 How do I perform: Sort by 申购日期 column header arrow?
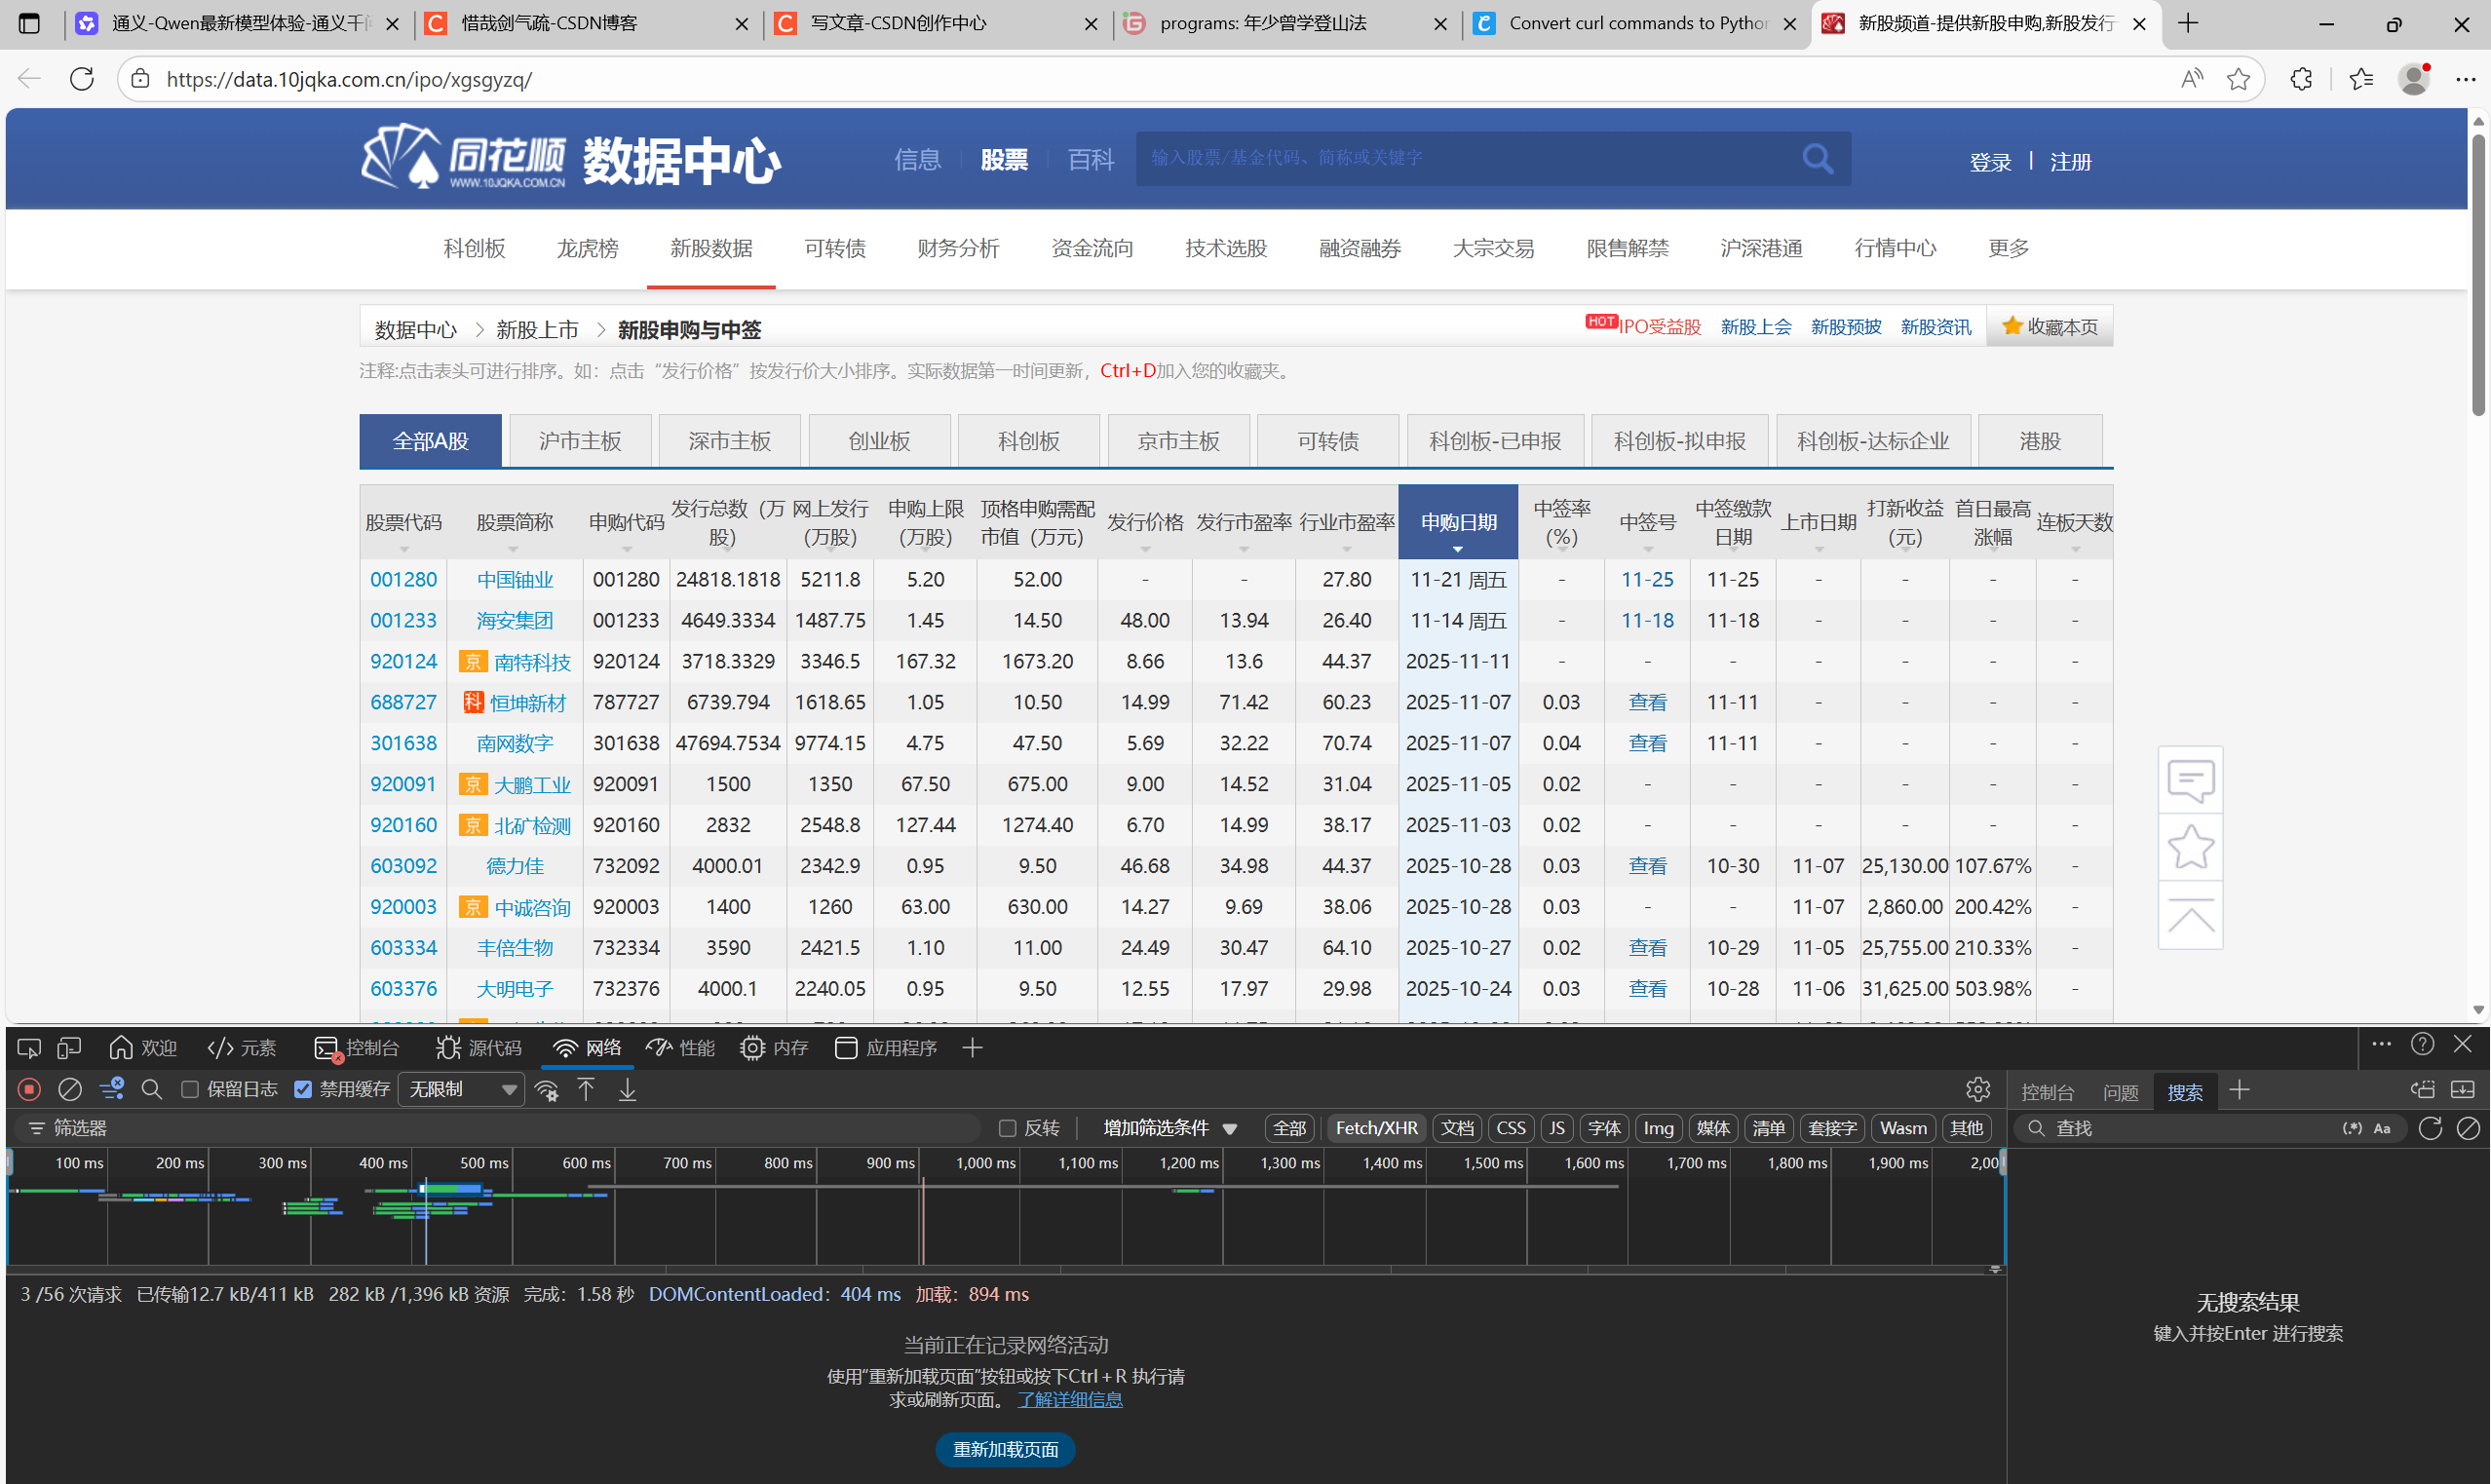coord(1457,548)
